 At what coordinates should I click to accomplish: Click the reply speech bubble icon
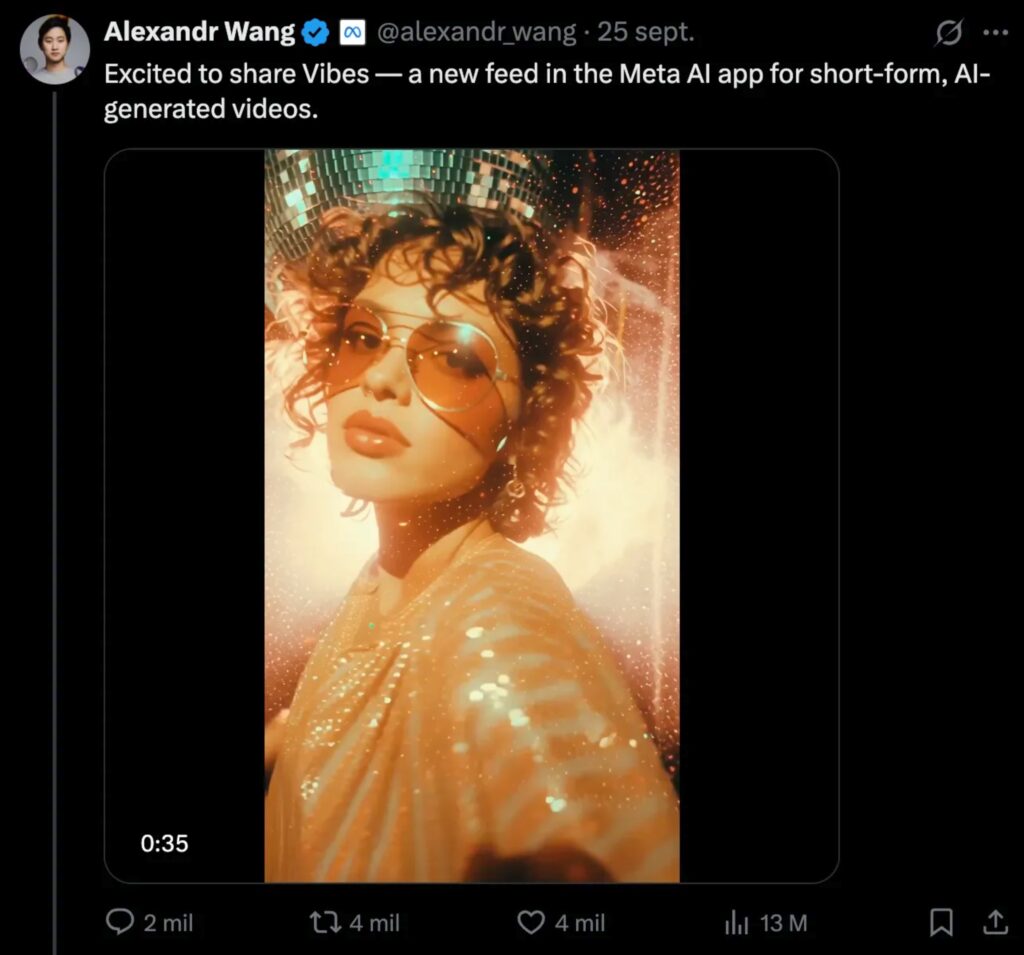tap(120, 922)
